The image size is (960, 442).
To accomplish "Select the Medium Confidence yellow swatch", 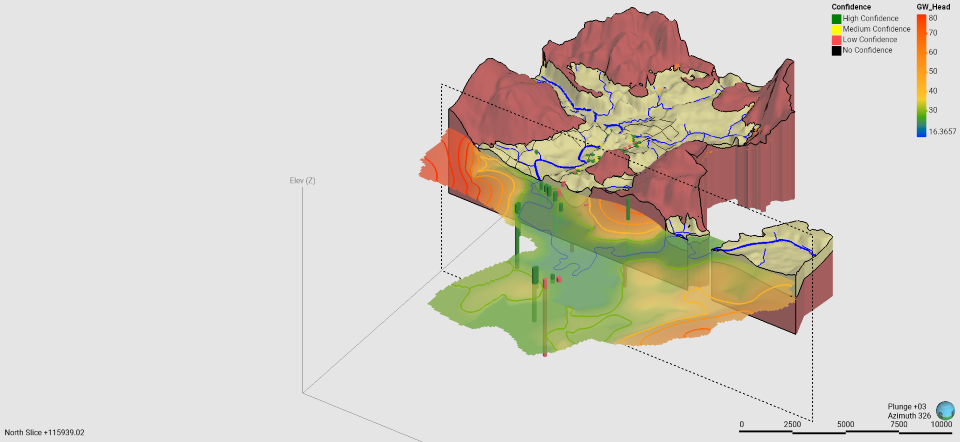I will coord(836,29).
